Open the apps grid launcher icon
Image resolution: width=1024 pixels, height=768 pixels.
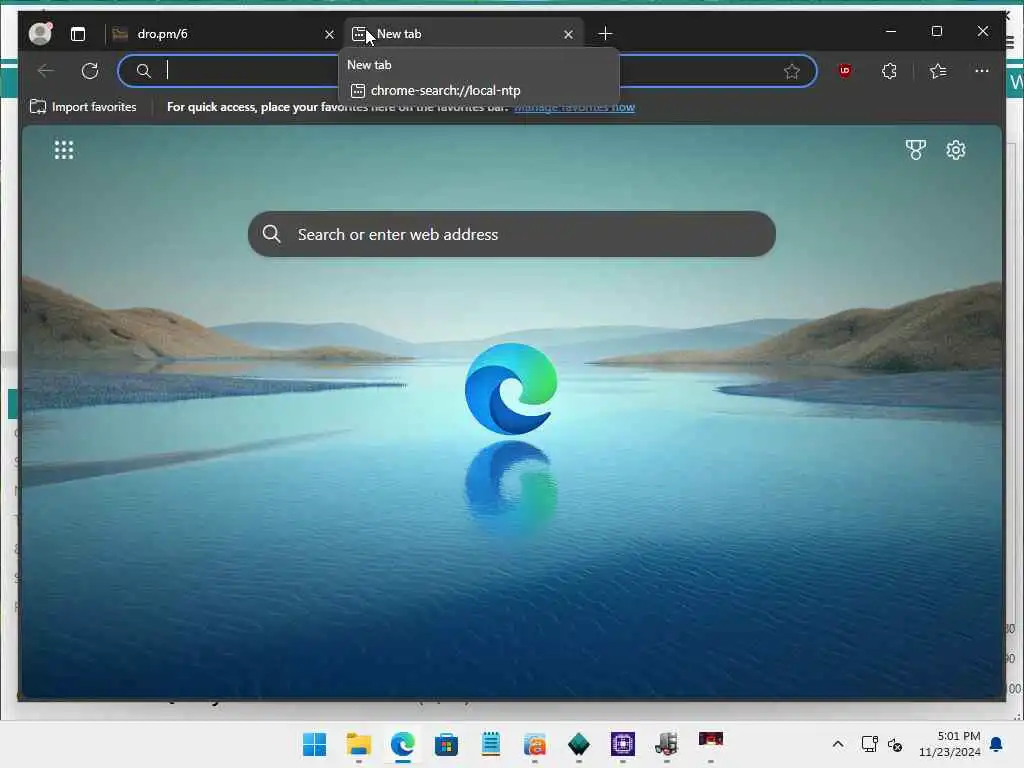64,150
